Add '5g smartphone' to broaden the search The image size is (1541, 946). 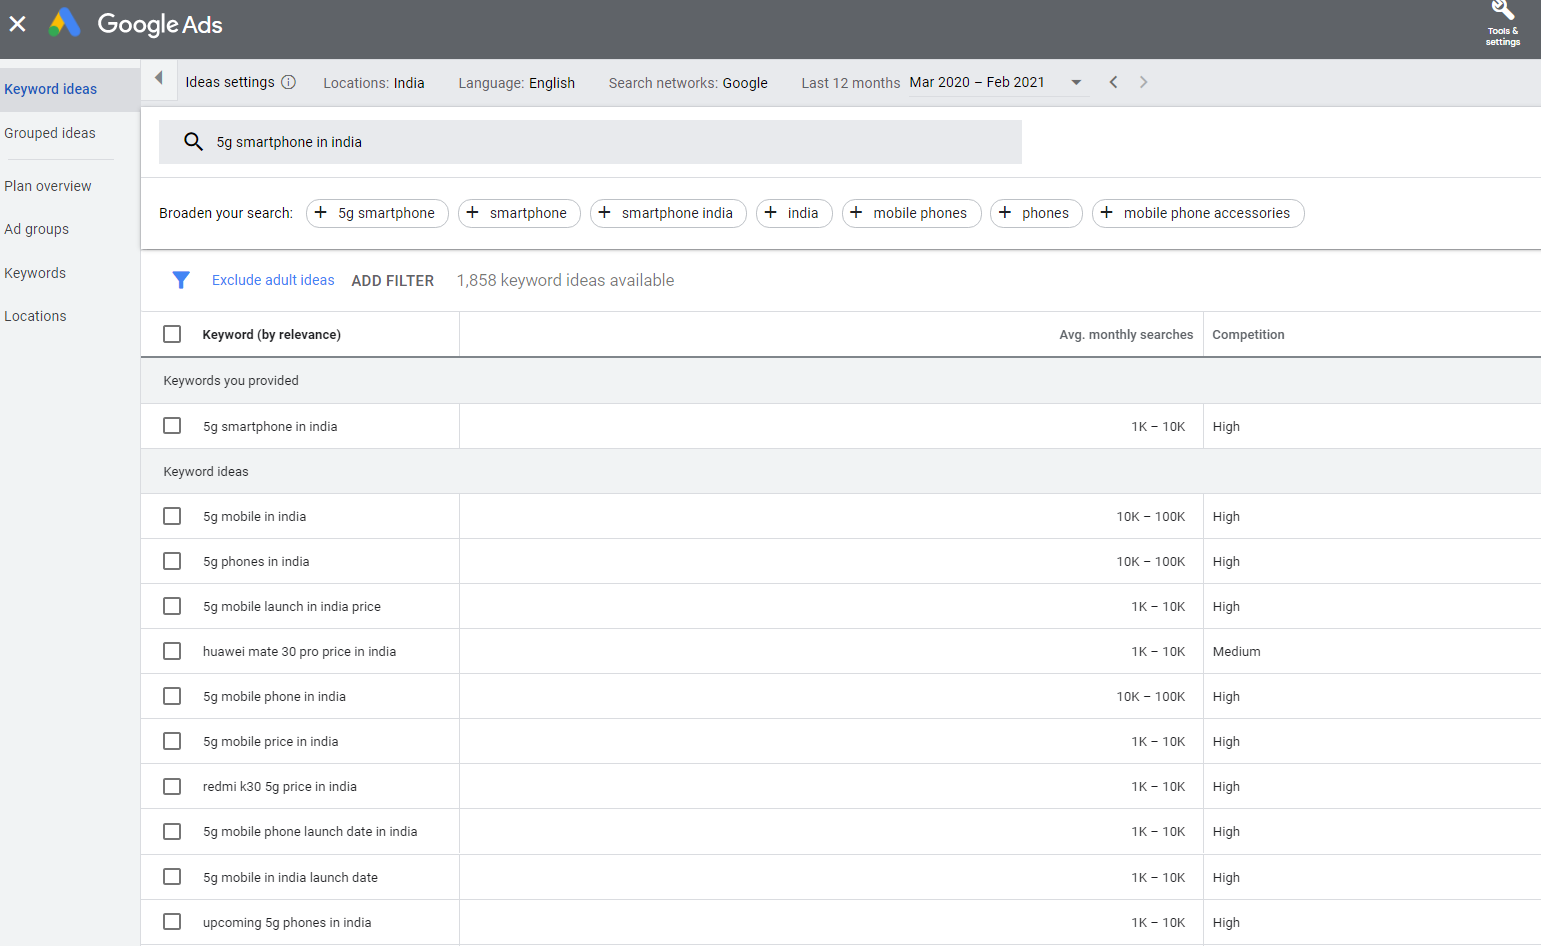[x=377, y=213]
